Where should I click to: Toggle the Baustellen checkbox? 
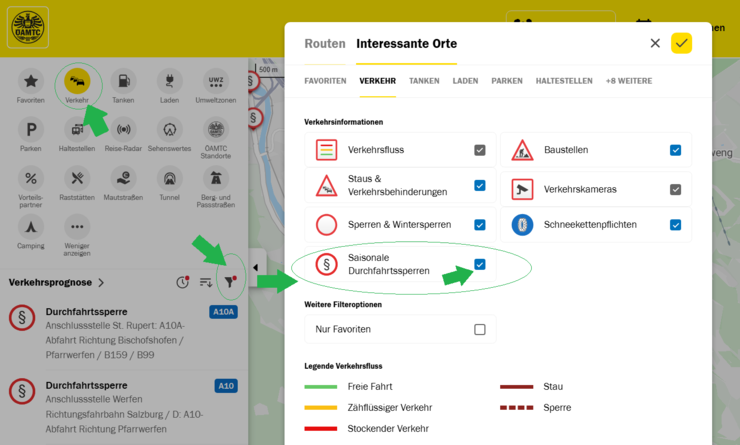(x=675, y=150)
